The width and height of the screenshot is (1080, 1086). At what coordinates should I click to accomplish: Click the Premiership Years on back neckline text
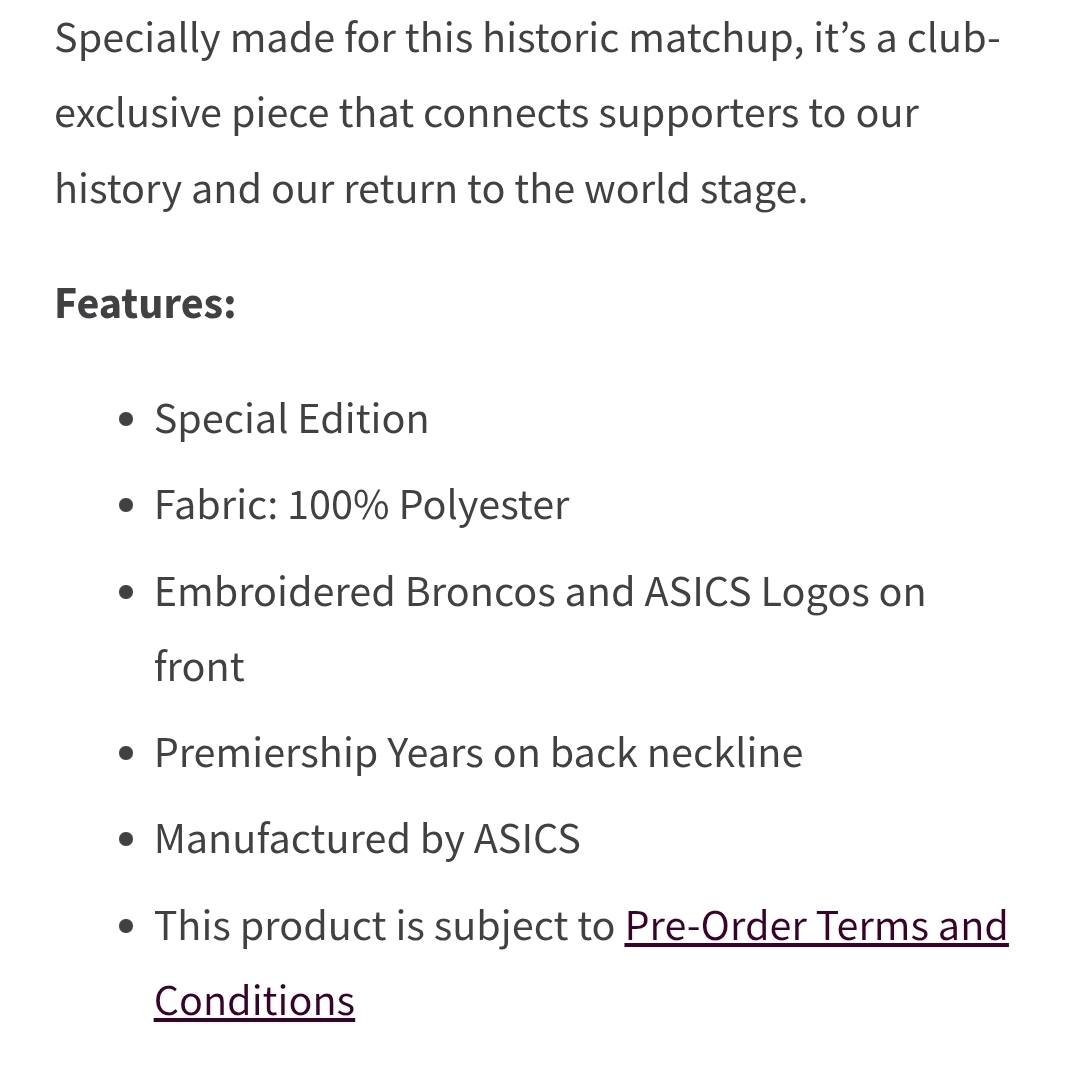tap(479, 753)
